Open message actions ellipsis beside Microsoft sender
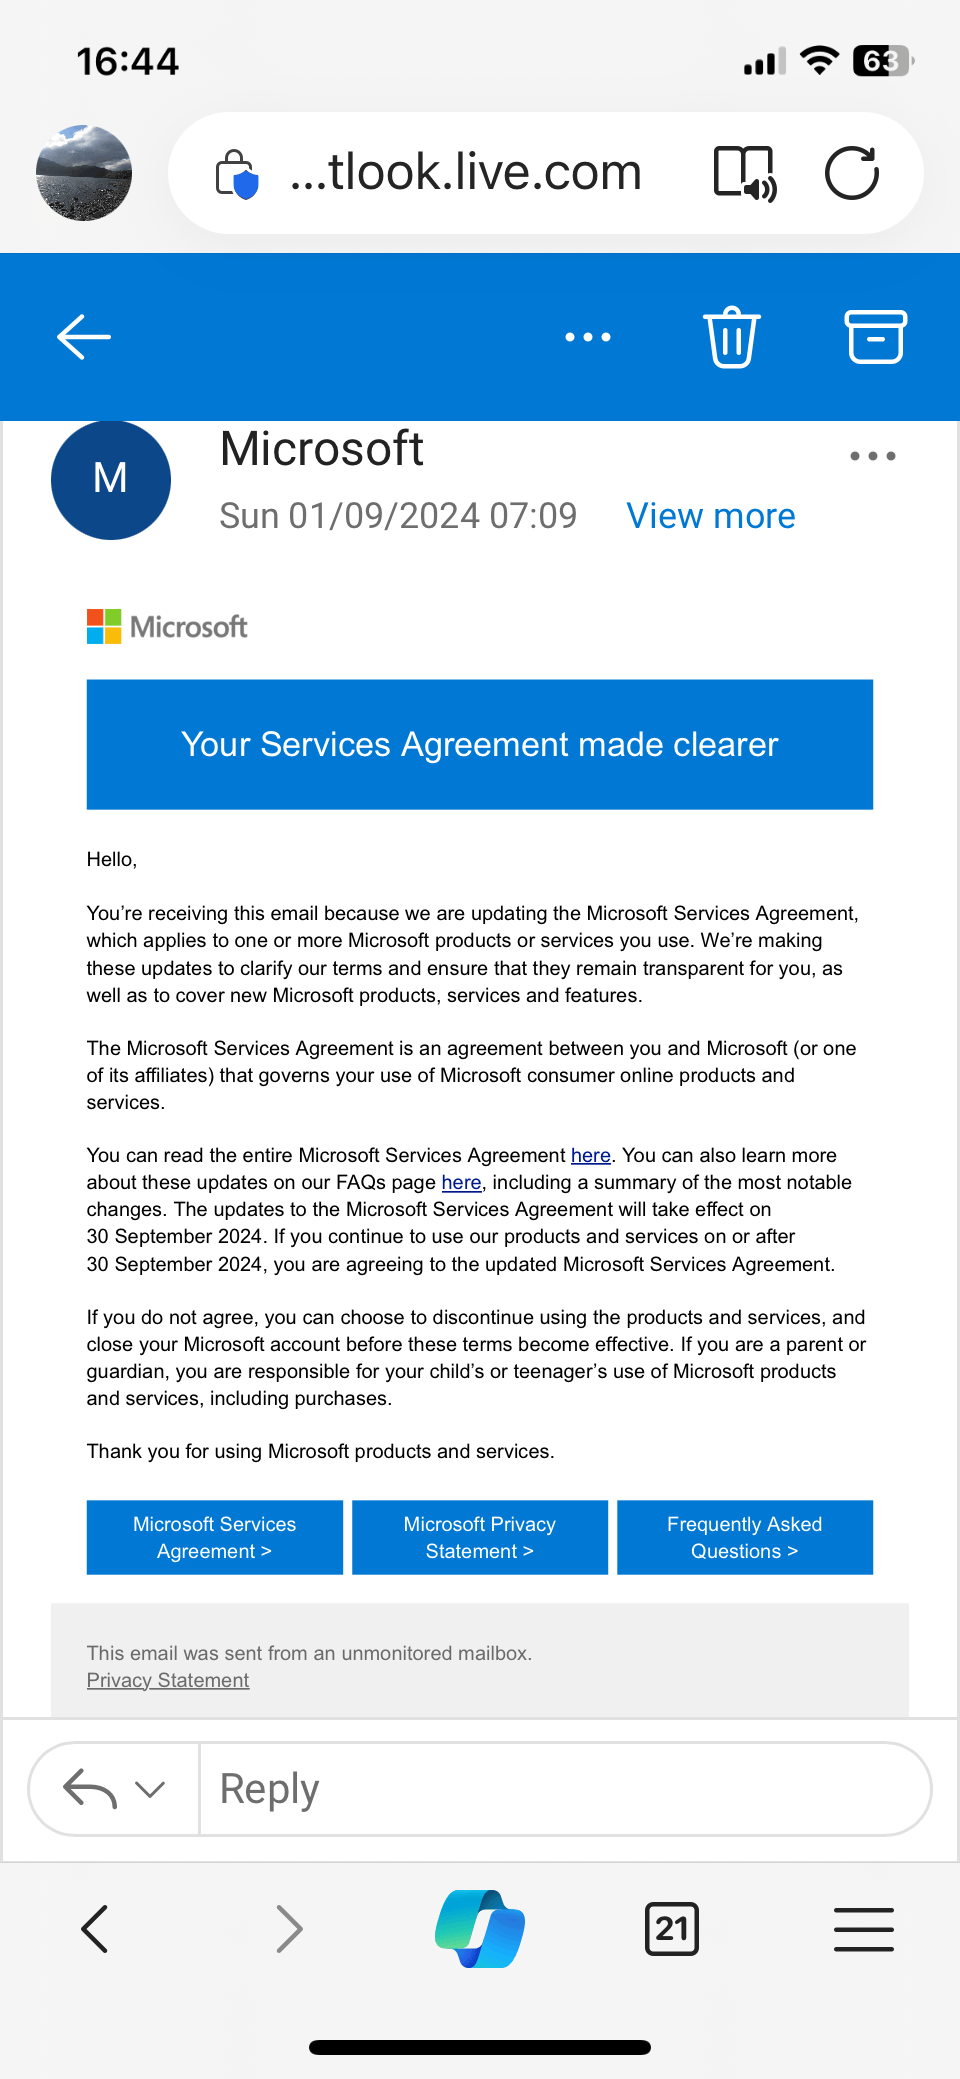The width and height of the screenshot is (960, 2079). 873,456
